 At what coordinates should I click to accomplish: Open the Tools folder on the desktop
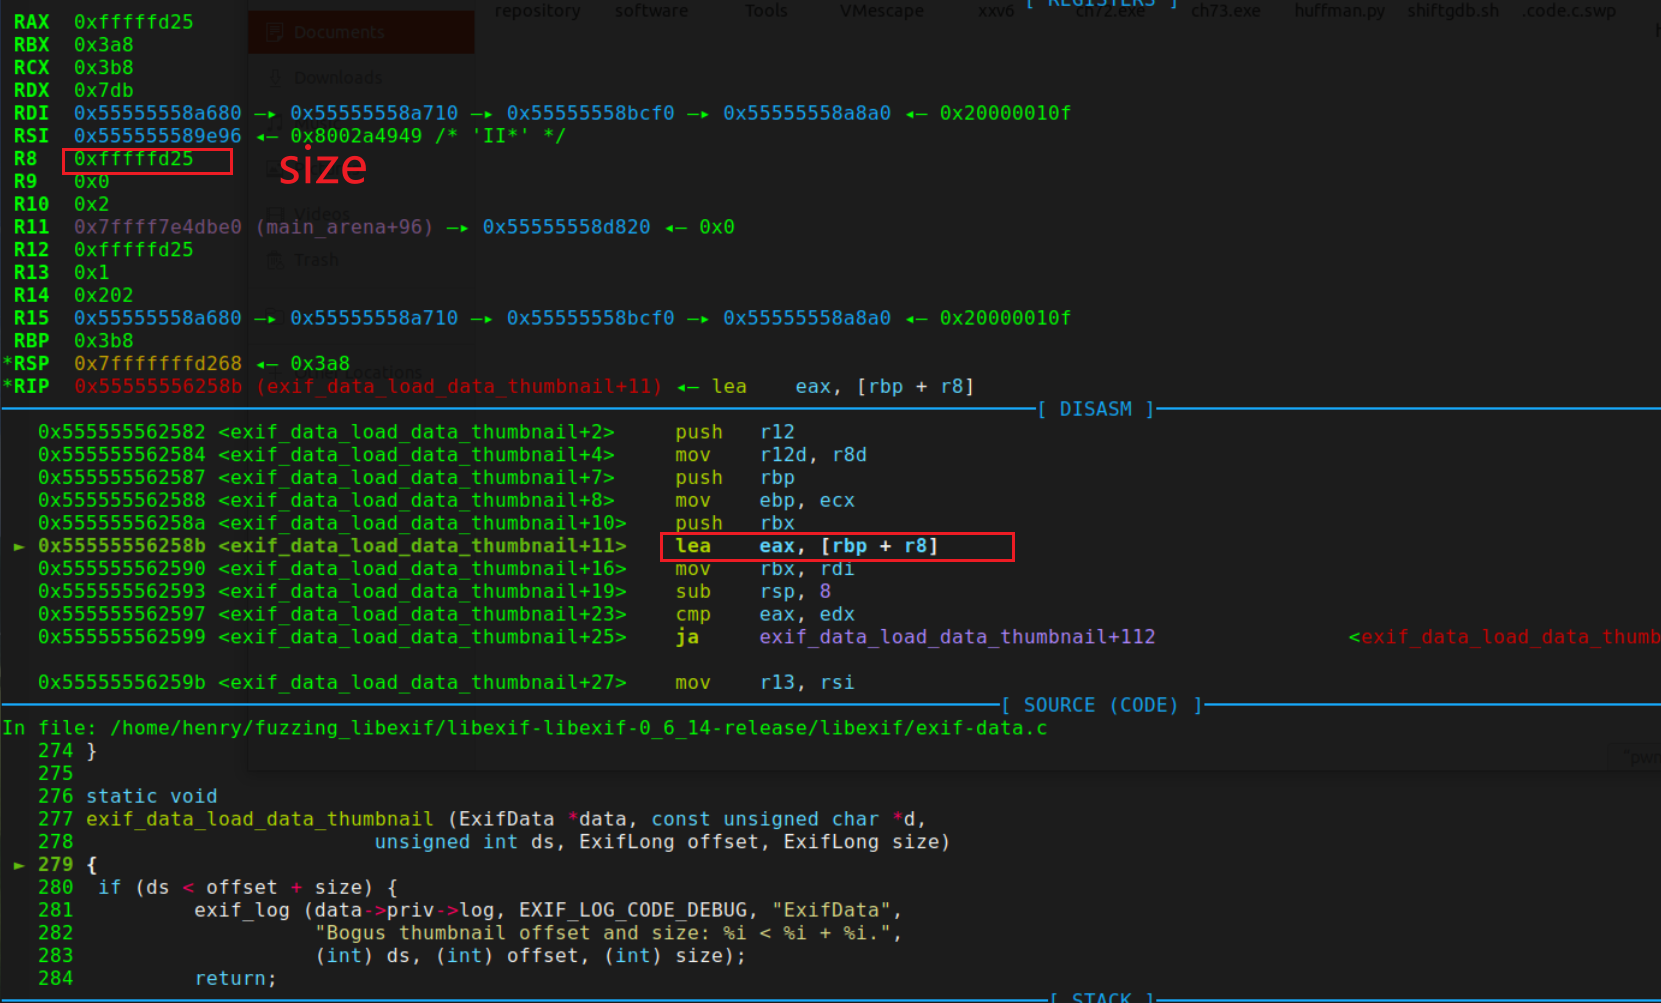765,11
